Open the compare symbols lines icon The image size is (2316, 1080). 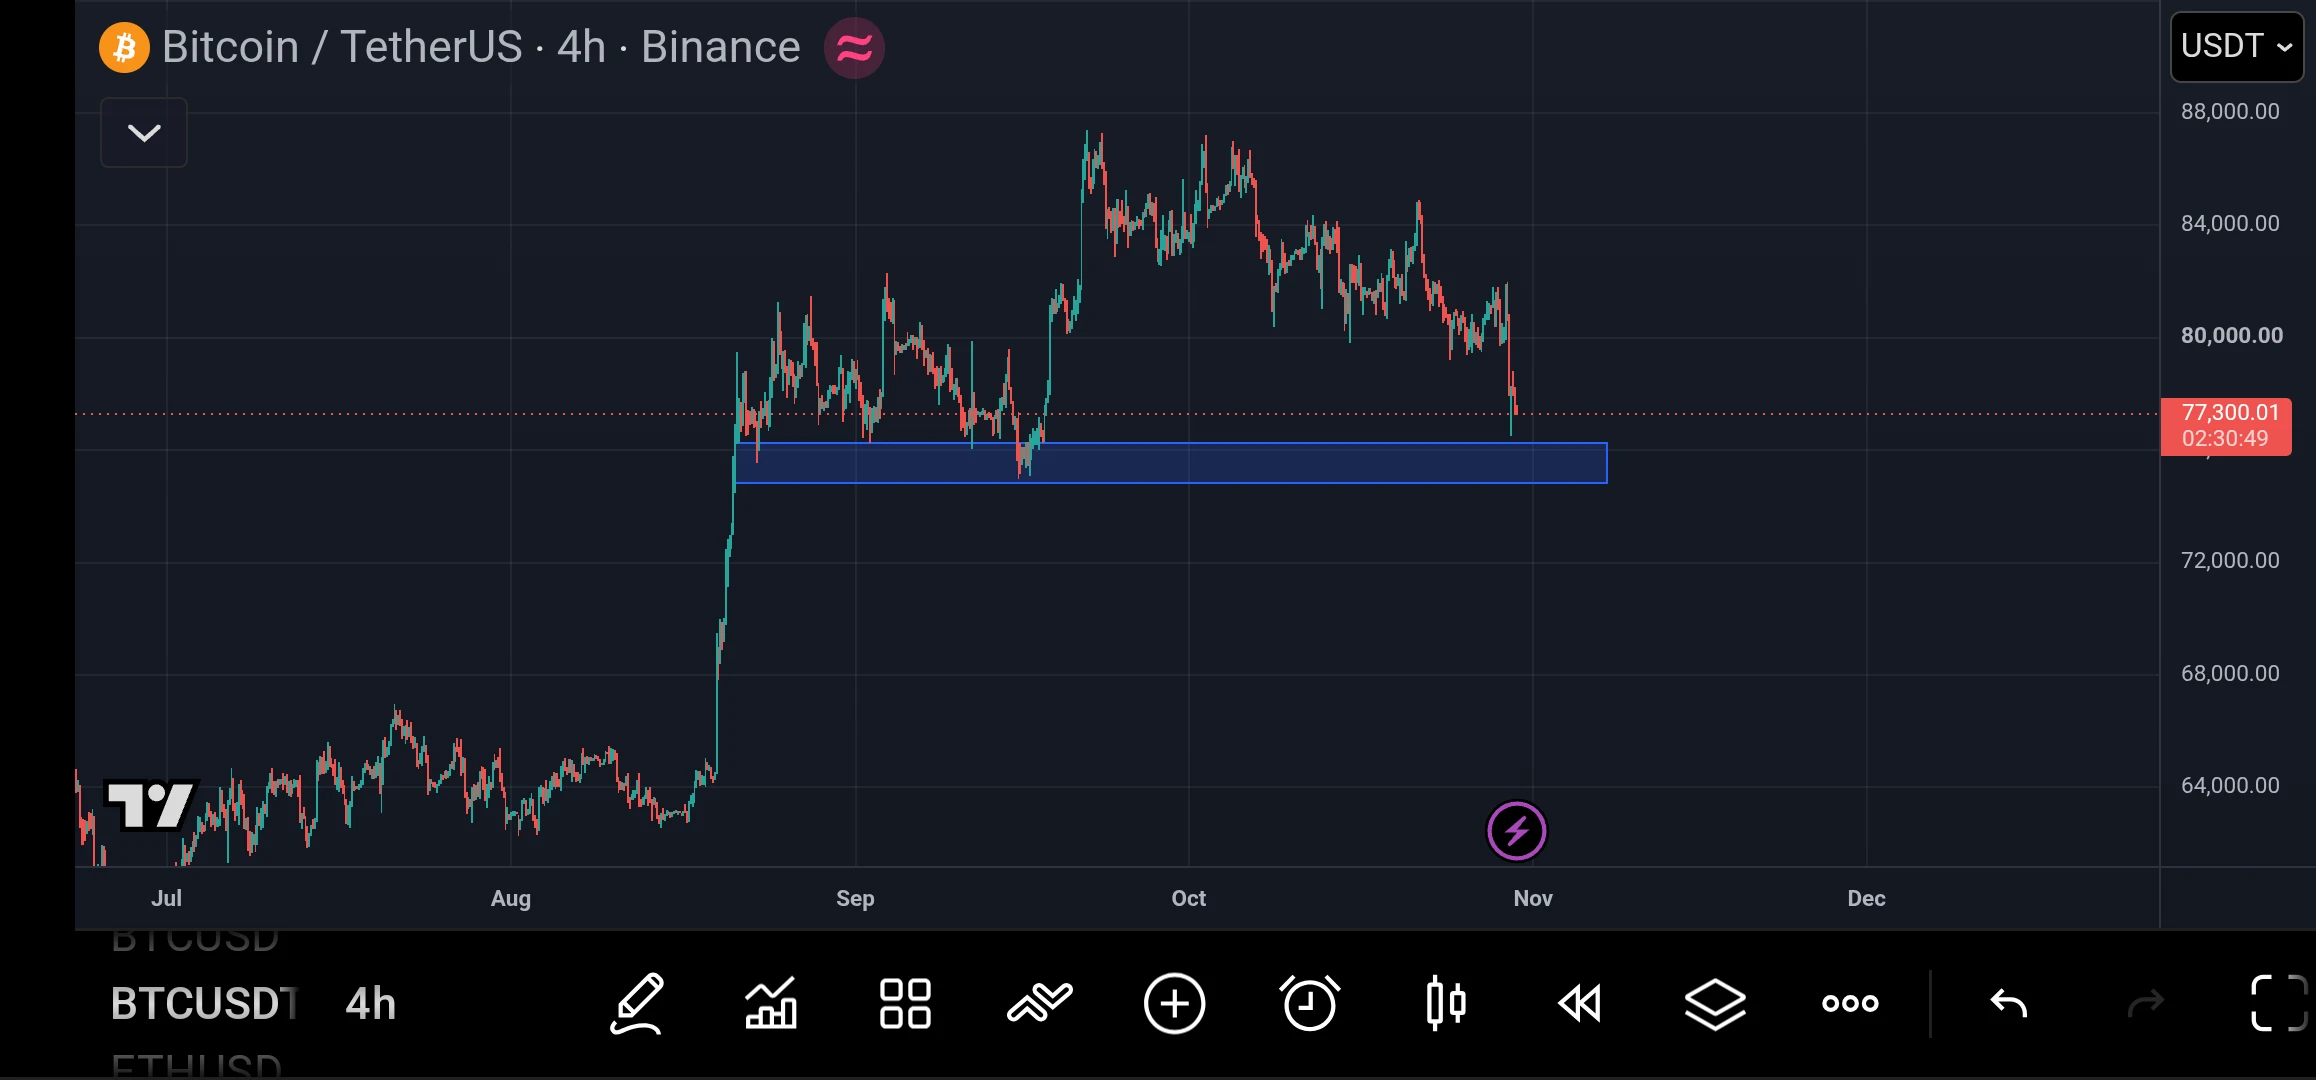click(x=1040, y=1003)
